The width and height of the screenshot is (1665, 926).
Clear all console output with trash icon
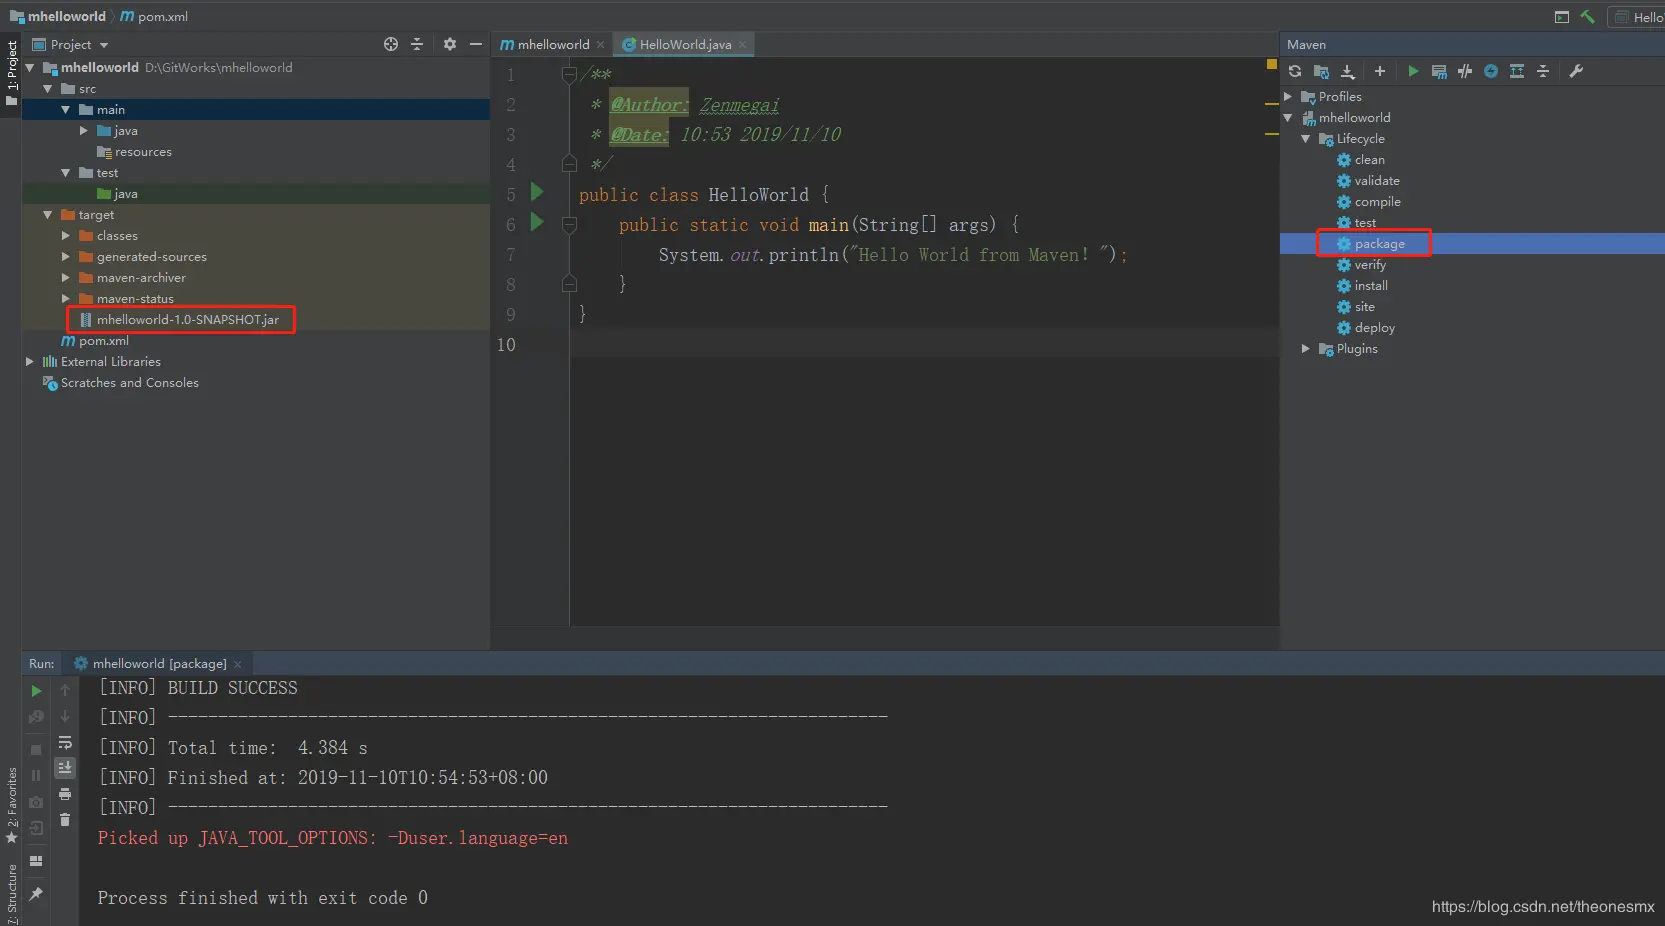(x=65, y=820)
